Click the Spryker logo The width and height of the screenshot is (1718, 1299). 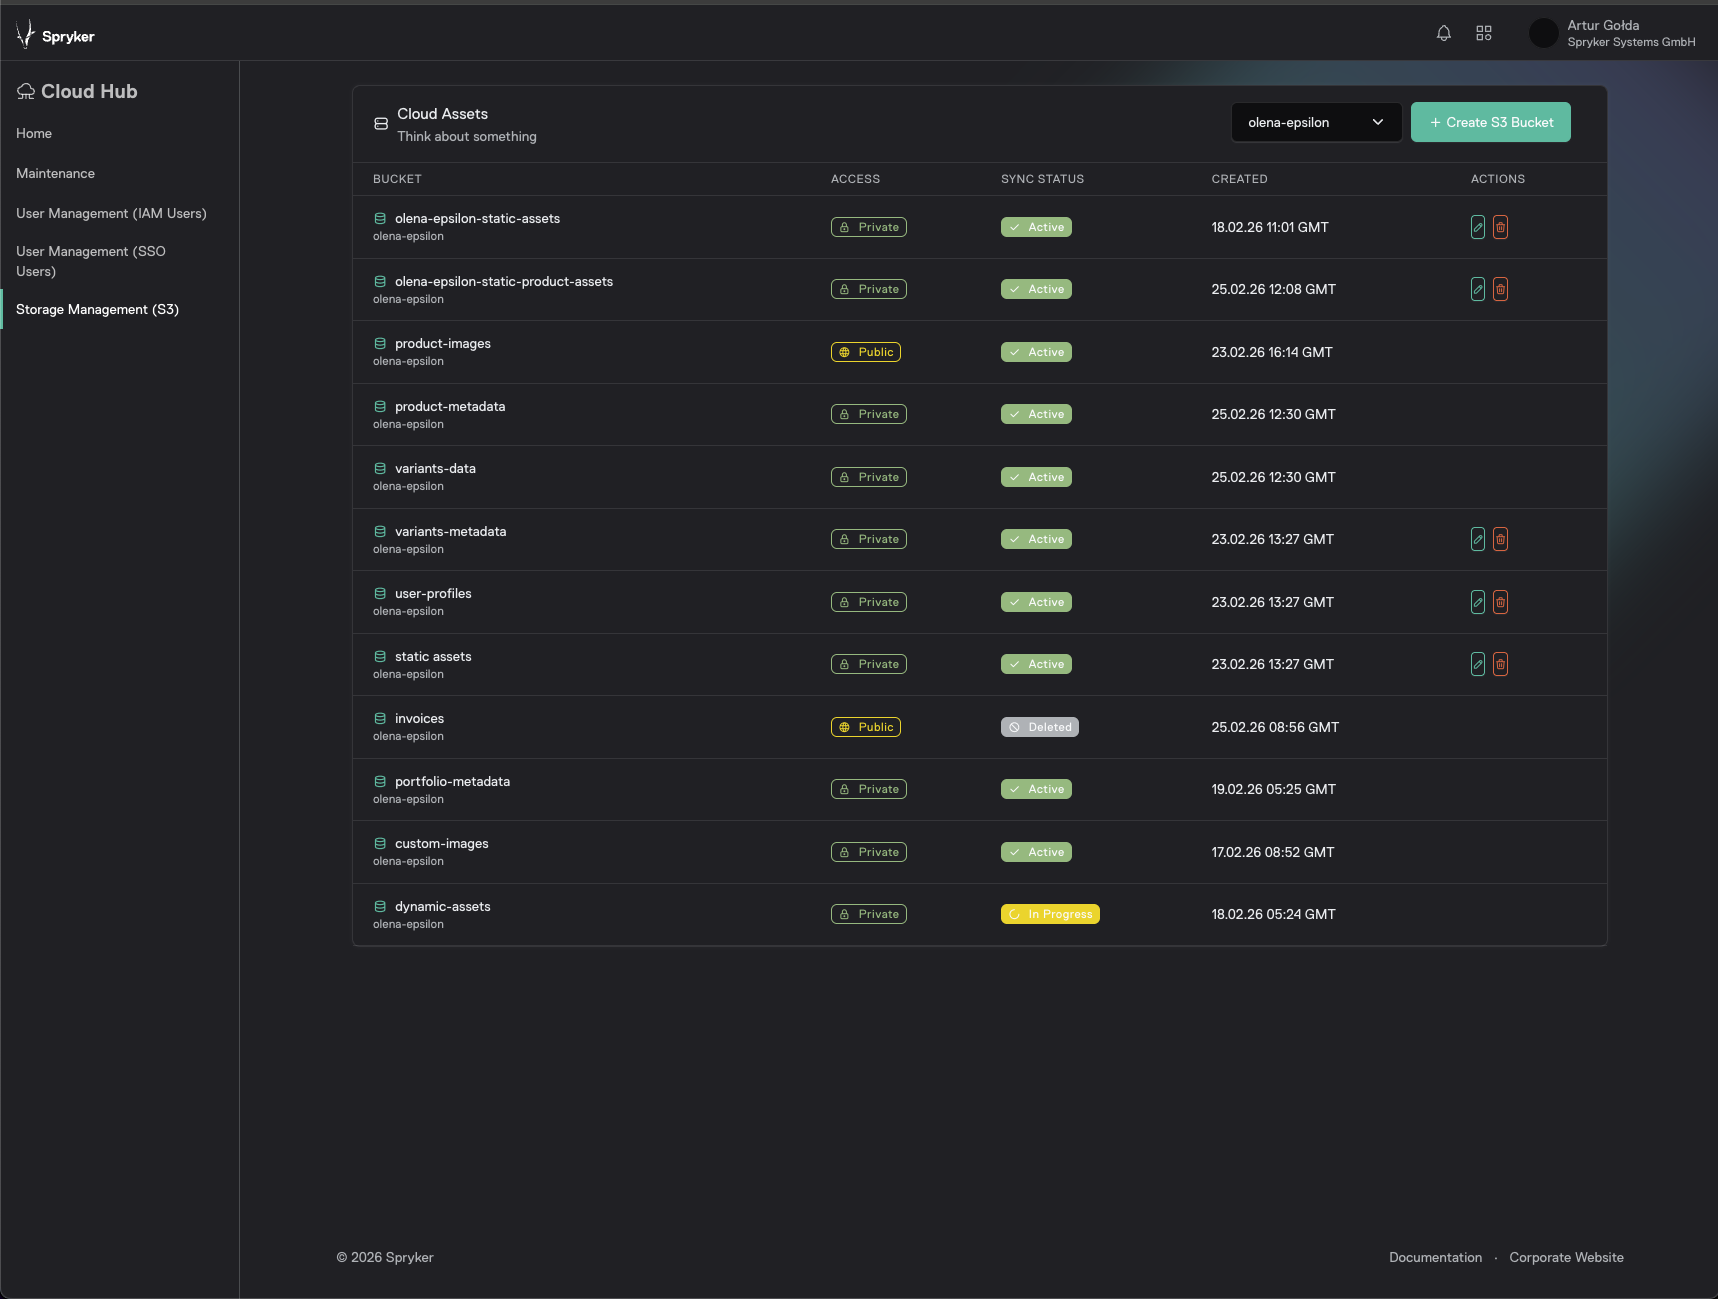(x=56, y=35)
